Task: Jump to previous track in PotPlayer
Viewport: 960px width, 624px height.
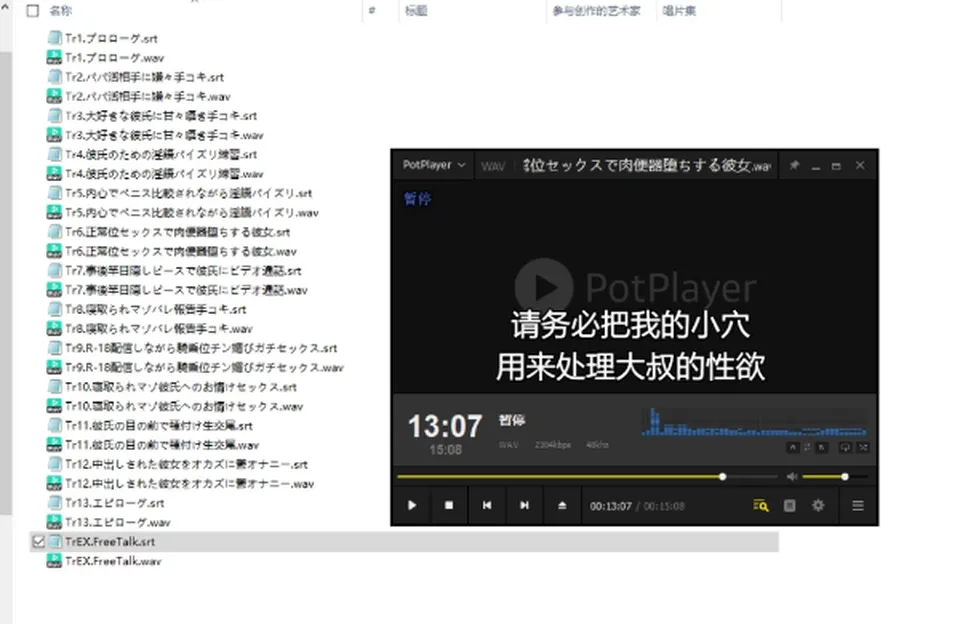Action: pyautogui.click(x=487, y=505)
